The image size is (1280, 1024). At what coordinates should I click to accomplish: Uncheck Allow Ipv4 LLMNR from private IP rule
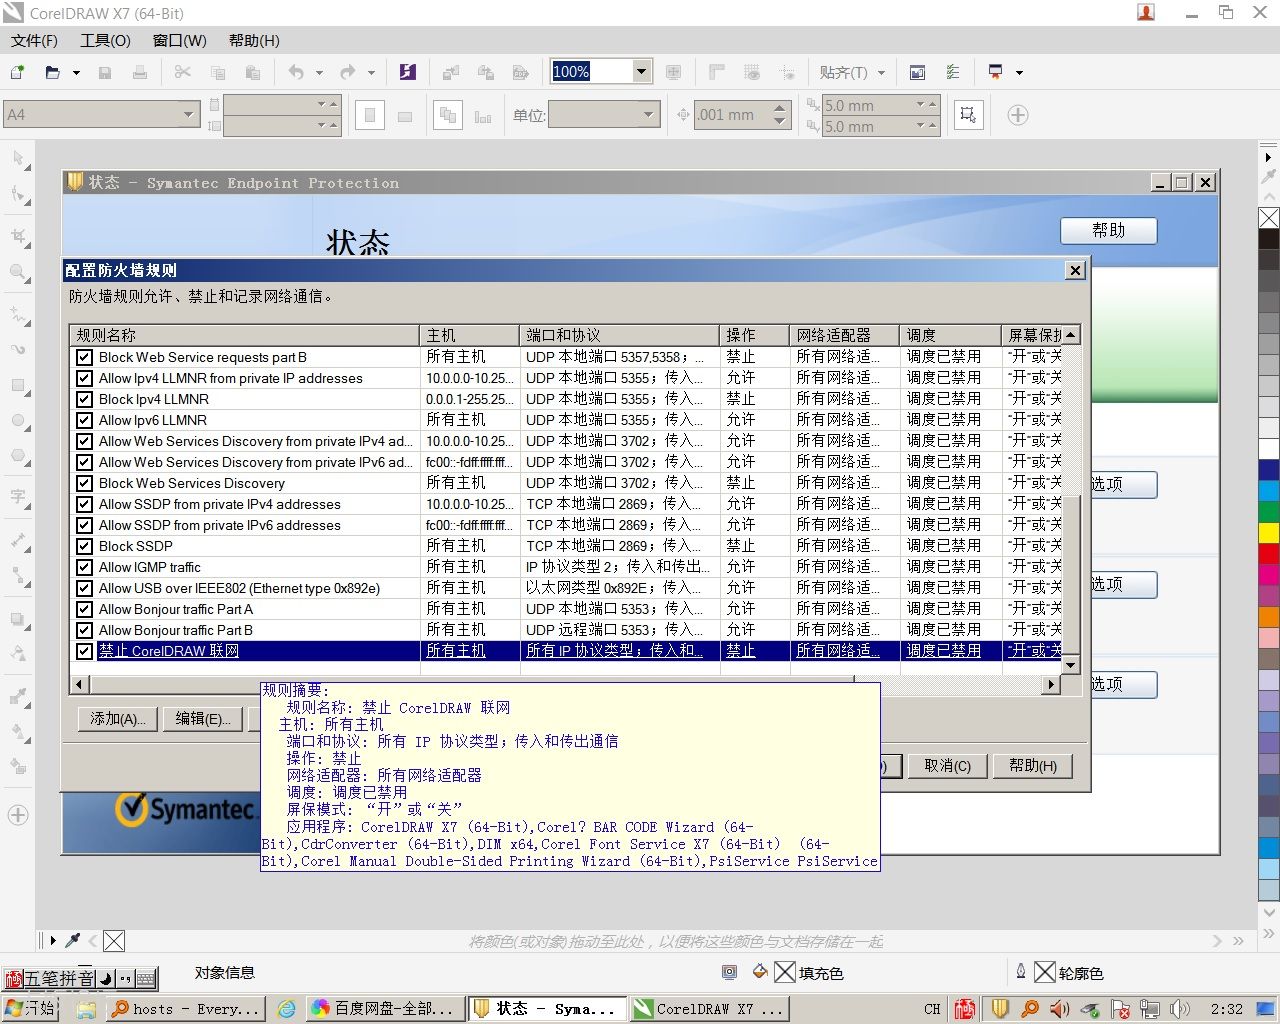point(85,378)
